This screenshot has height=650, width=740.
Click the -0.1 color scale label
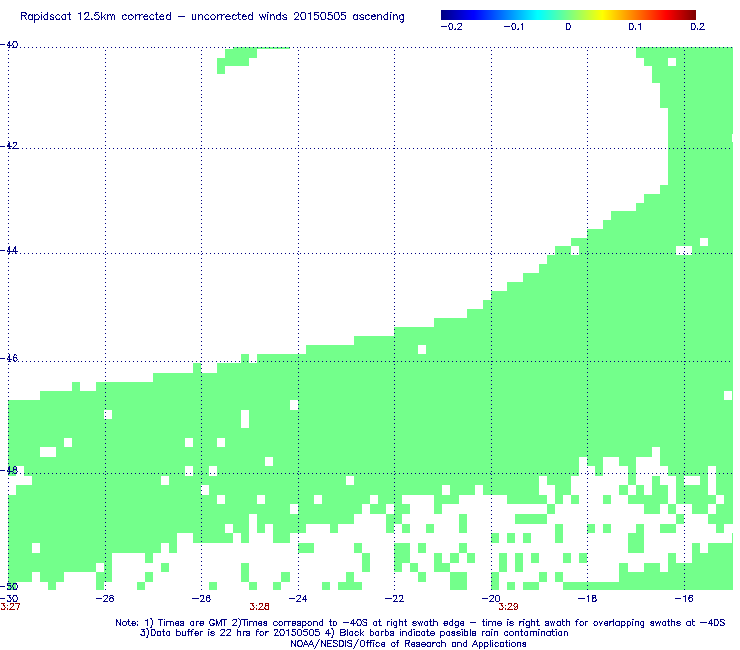pyautogui.click(x=513, y=27)
